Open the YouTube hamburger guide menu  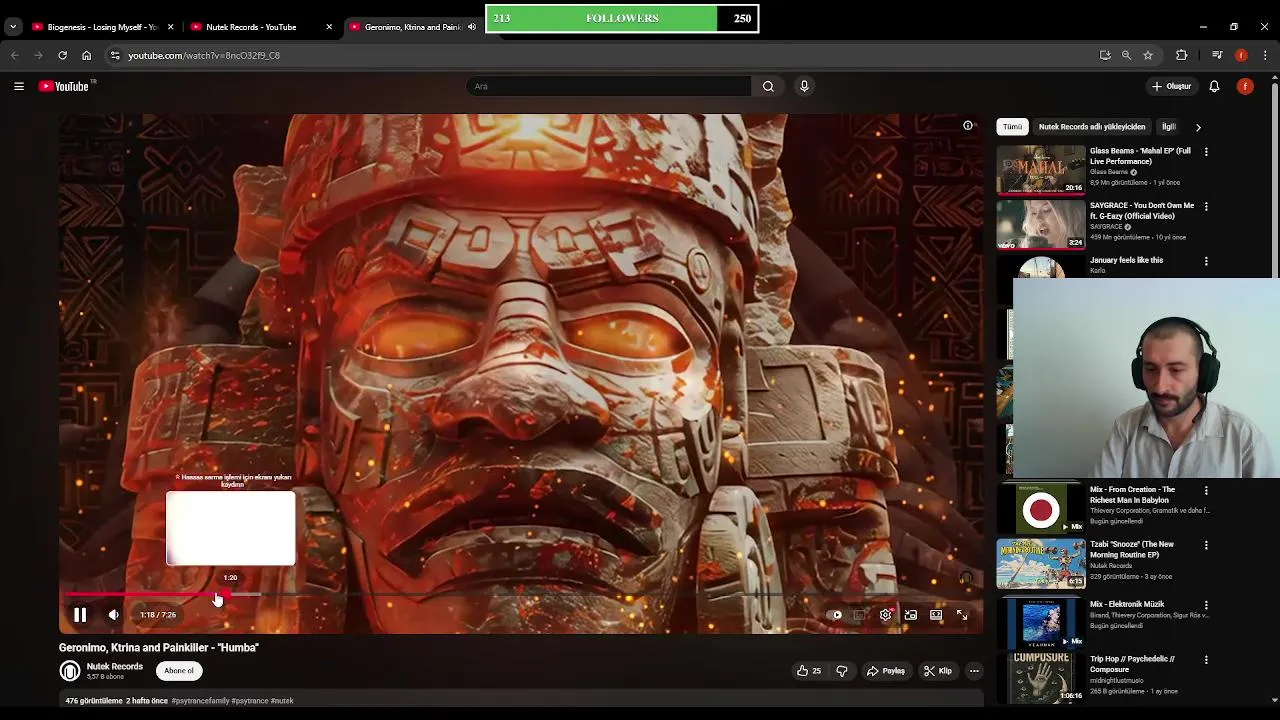point(19,86)
